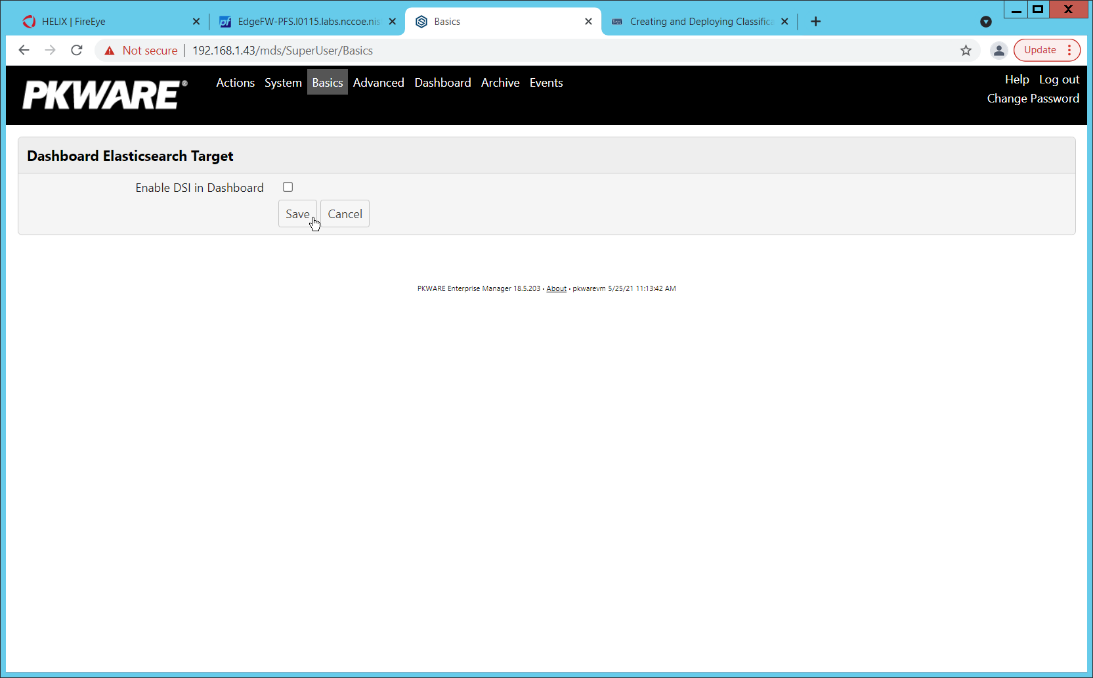The height and width of the screenshot is (678, 1093).
Task: Reload the page with the refresh icon
Action: pyautogui.click(x=76, y=50)
